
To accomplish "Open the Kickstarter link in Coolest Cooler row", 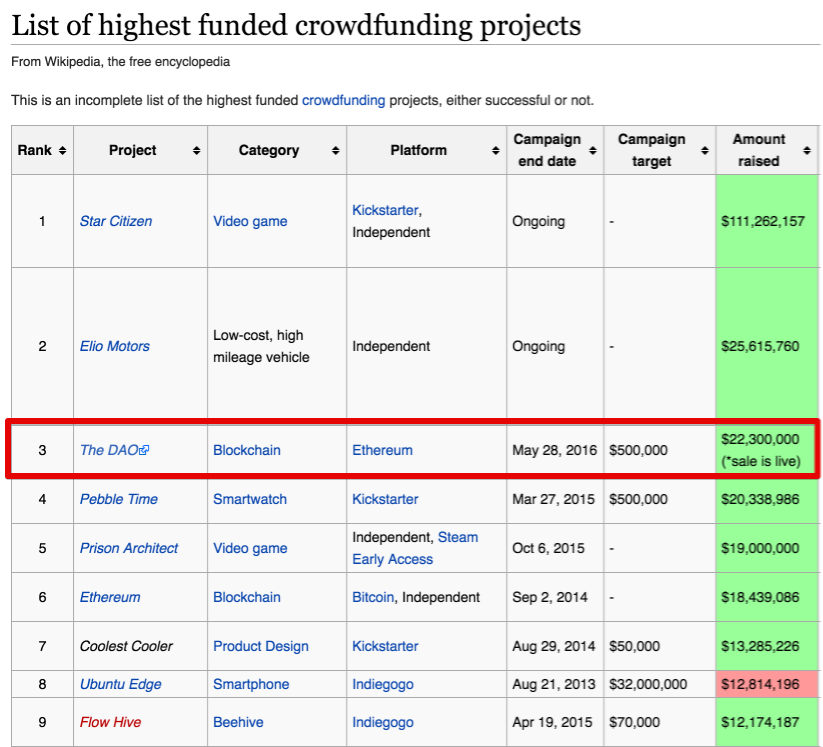I will coord(385,646).
